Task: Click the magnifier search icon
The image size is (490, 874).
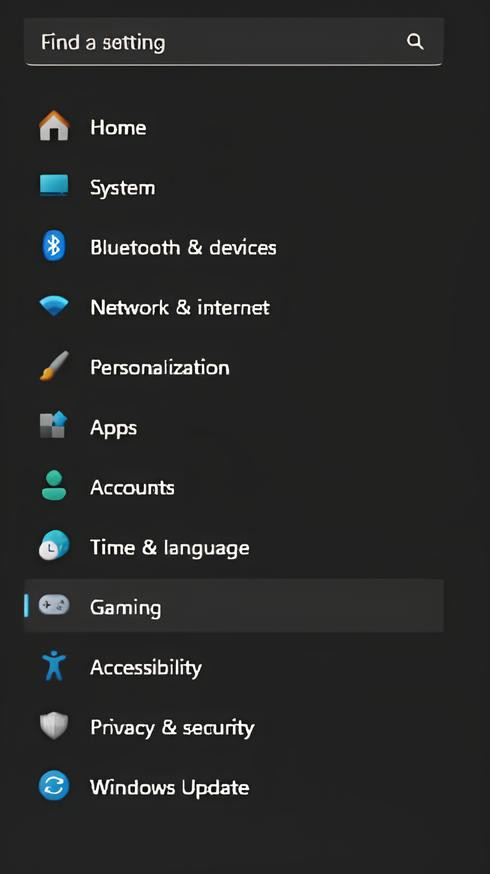Action: 415,41
